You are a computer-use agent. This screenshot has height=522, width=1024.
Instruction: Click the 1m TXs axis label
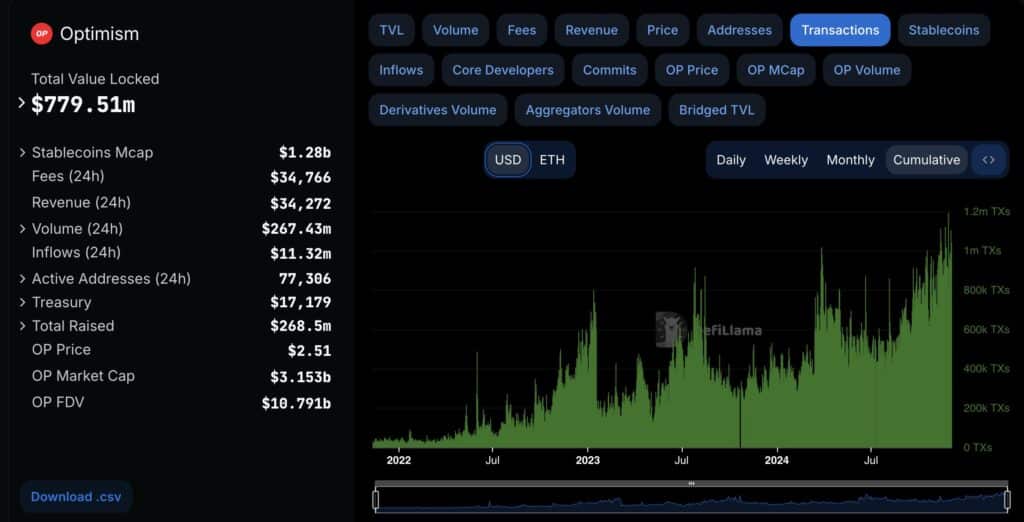click(982, 251)
